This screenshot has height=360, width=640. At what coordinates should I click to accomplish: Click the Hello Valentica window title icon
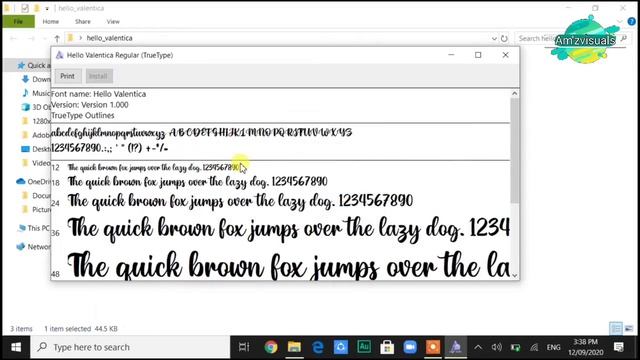[x=60, y=55]
